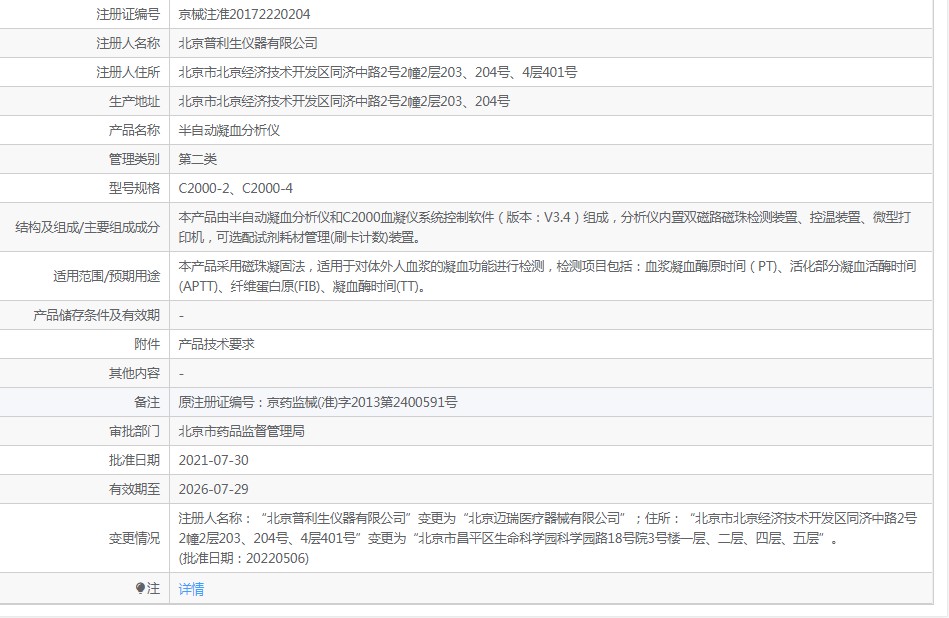
Task: Select the change approval date 20220506
Action: (277, 557)
